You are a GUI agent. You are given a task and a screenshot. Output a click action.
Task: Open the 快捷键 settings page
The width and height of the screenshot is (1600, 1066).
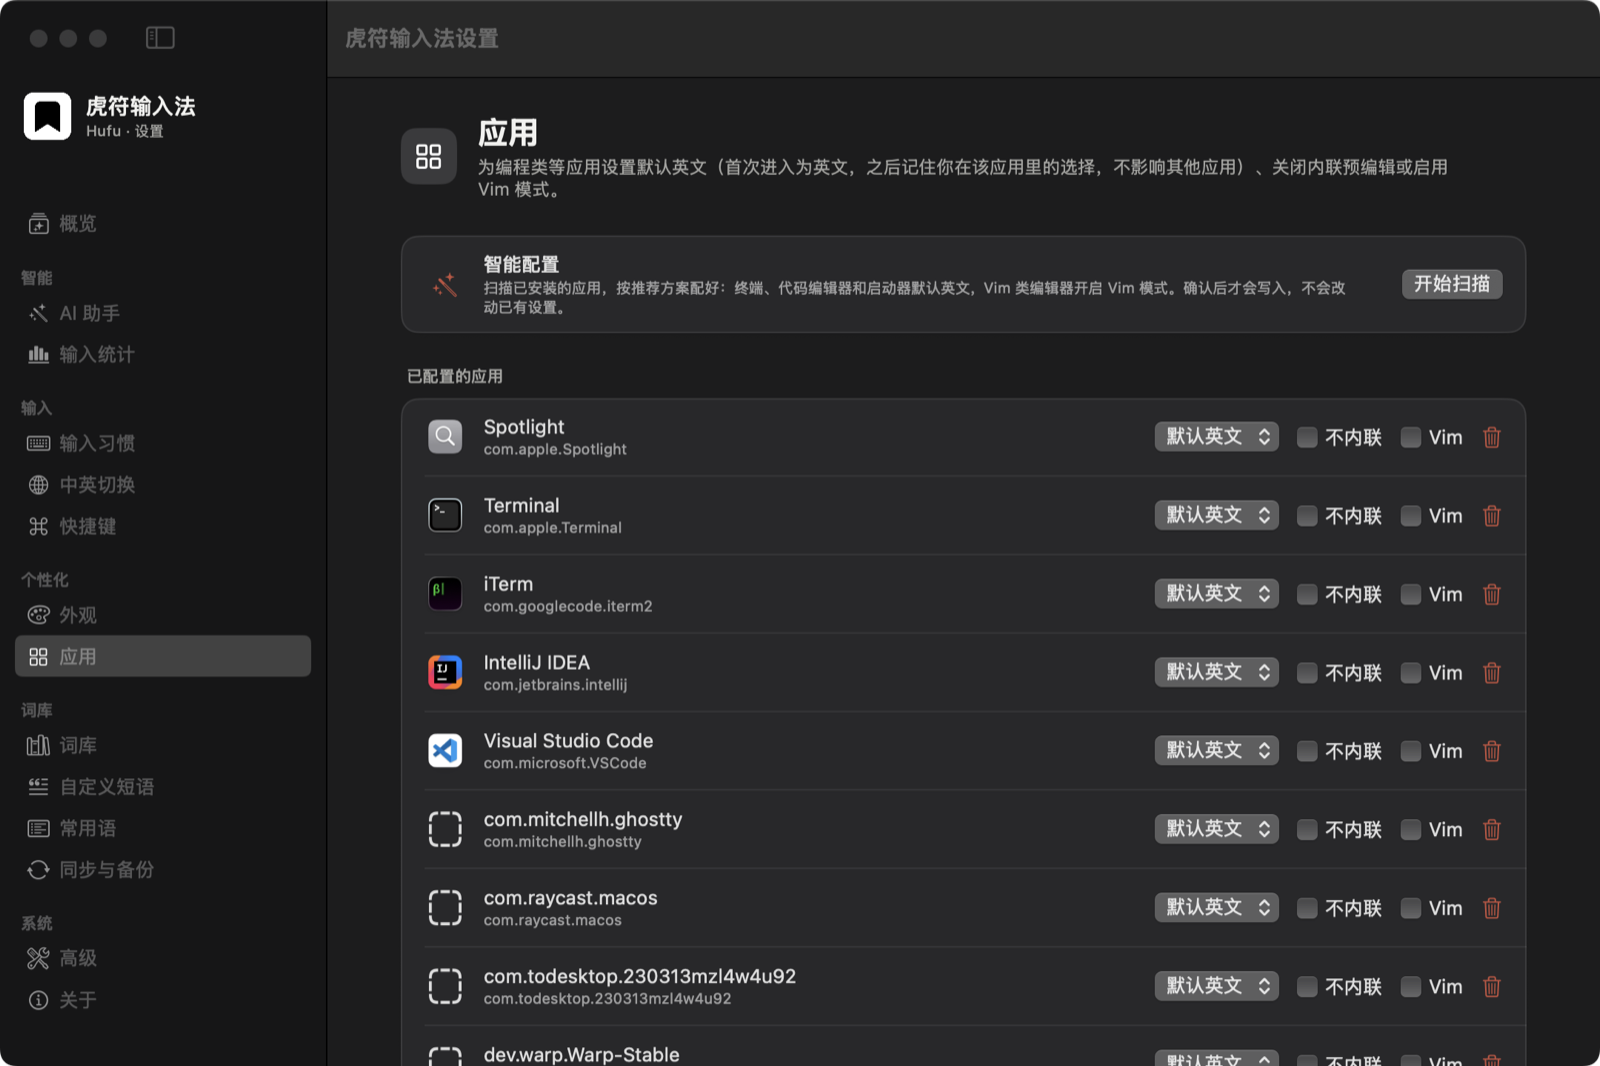coord(163,527)
